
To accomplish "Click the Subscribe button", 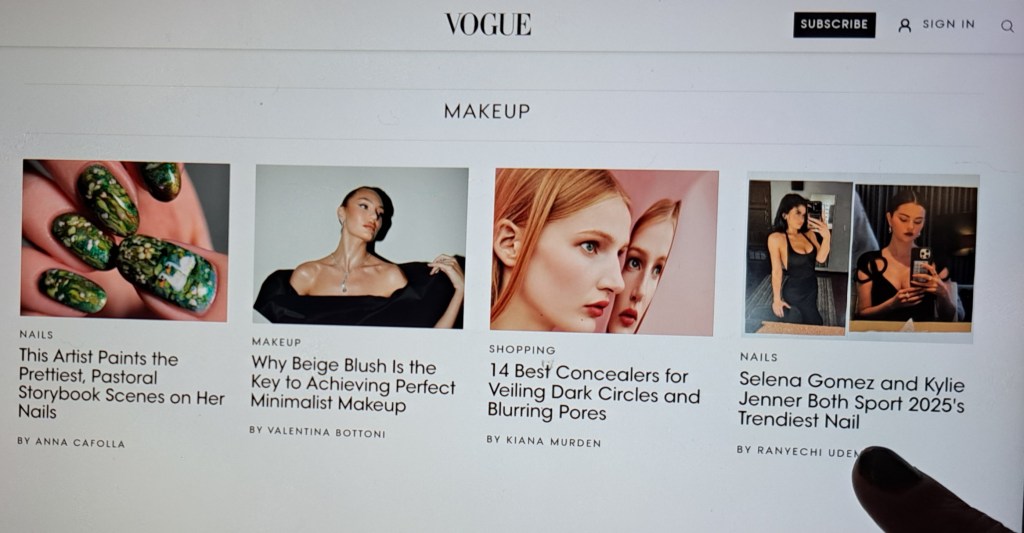I will 834,25.
